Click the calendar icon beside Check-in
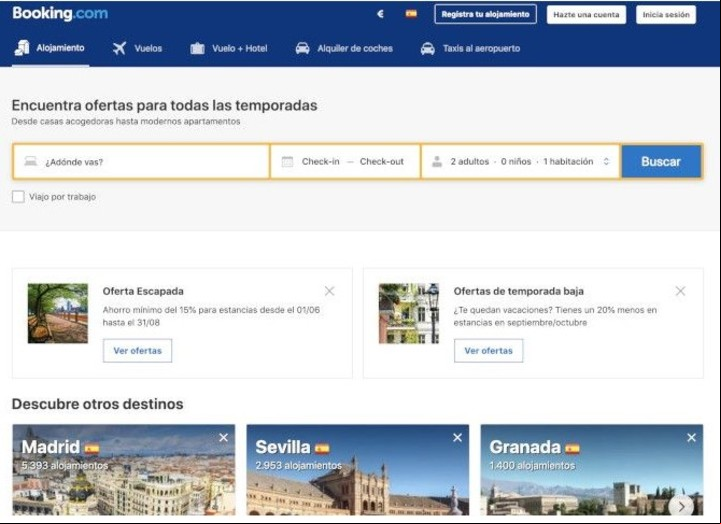Image resolution: width=721 pixels, height=524 pixels. tap(287, 162)
